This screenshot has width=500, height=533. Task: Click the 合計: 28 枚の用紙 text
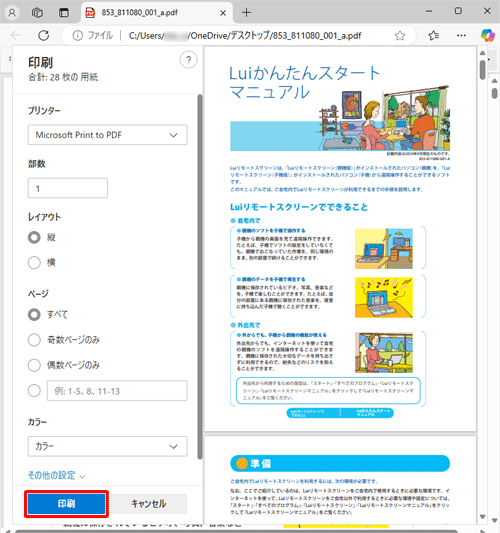tap(63, 77)
